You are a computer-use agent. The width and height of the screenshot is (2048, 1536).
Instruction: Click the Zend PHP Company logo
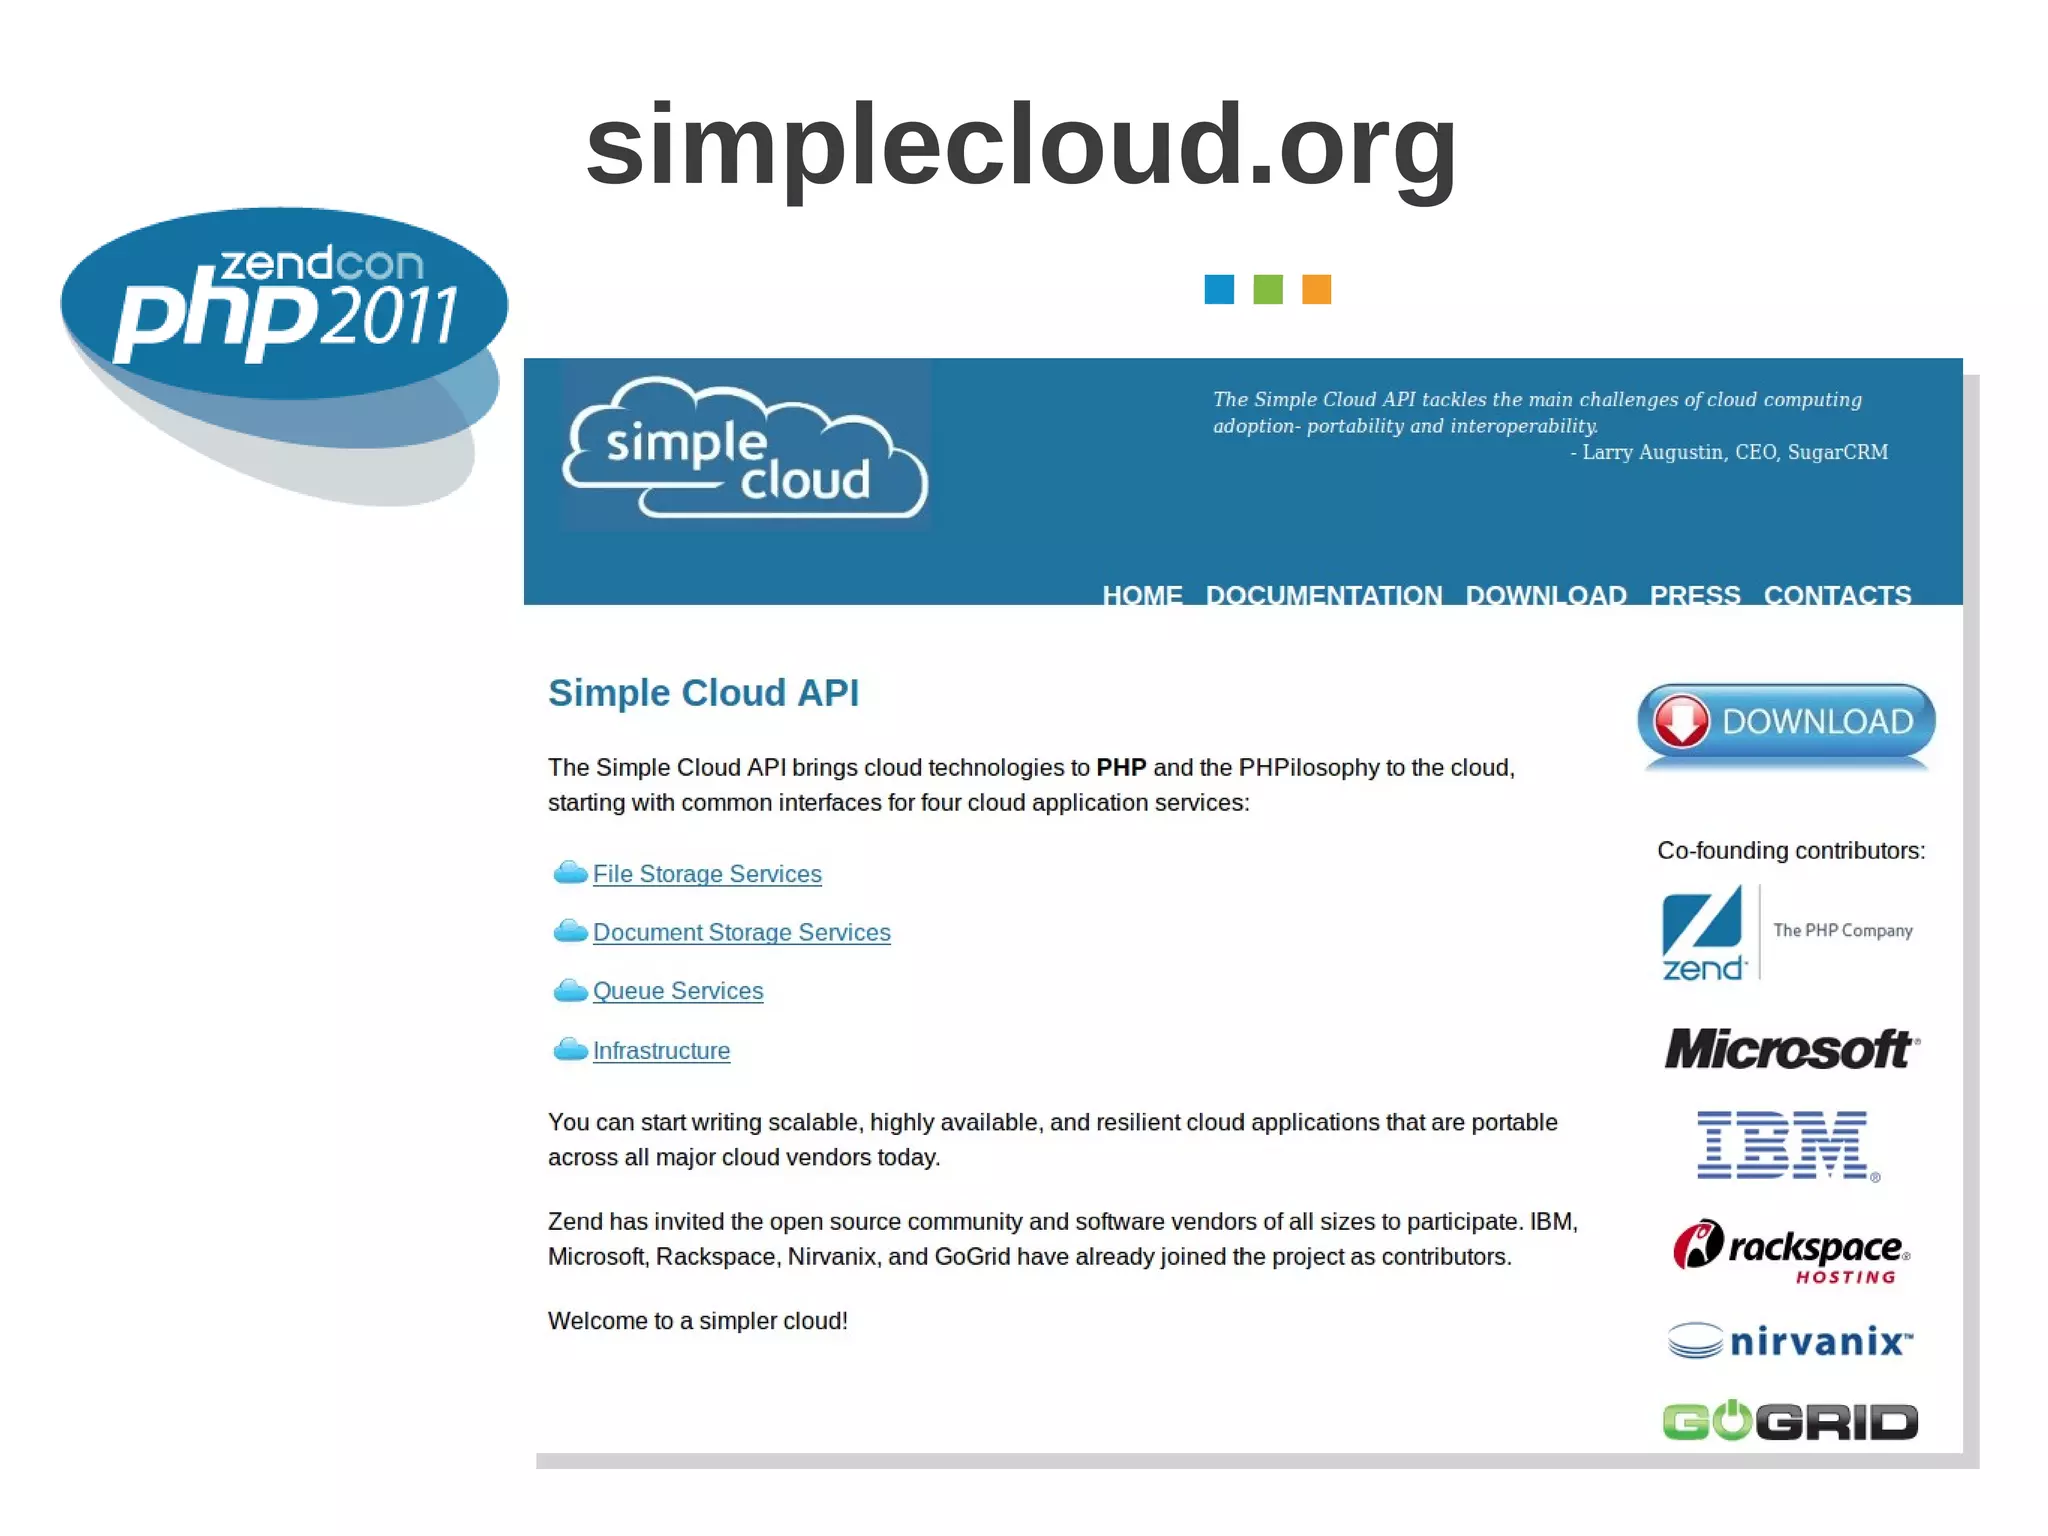click(x=1787, y=932)
